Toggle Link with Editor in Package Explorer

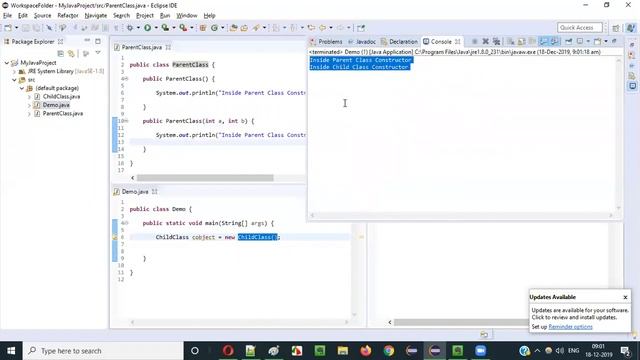(71, 53)
